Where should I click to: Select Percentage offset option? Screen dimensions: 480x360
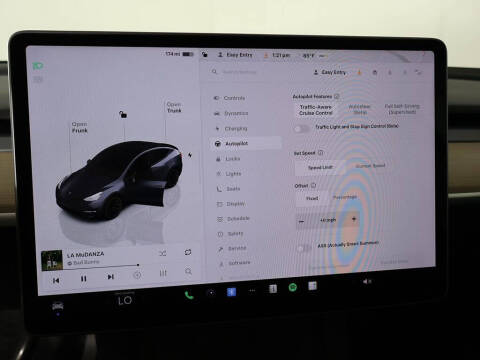pos(345,197)
